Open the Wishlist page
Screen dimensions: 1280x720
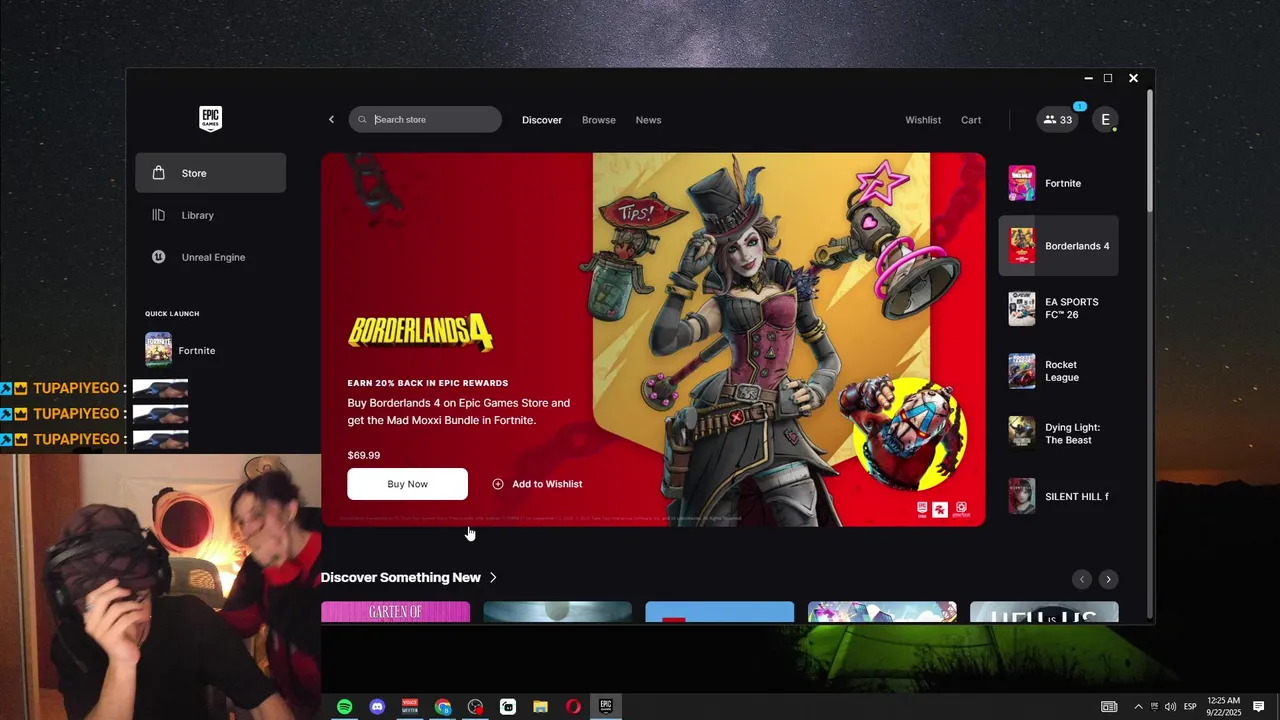pos(923,120)
